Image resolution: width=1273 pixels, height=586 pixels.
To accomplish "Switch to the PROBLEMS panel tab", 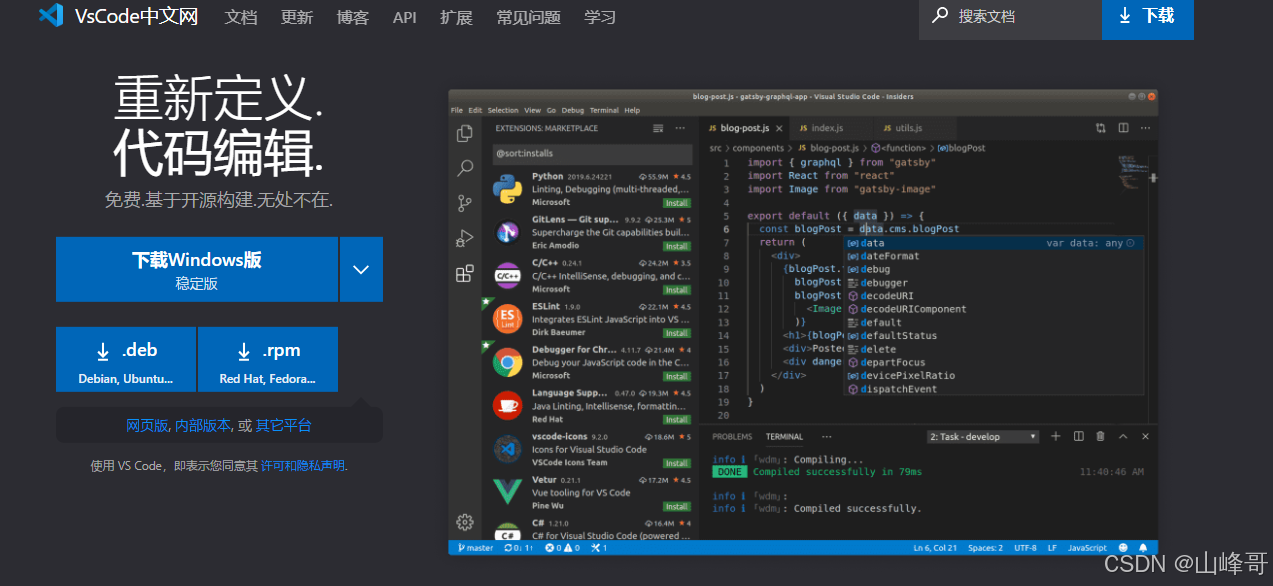I will [732, 437].
